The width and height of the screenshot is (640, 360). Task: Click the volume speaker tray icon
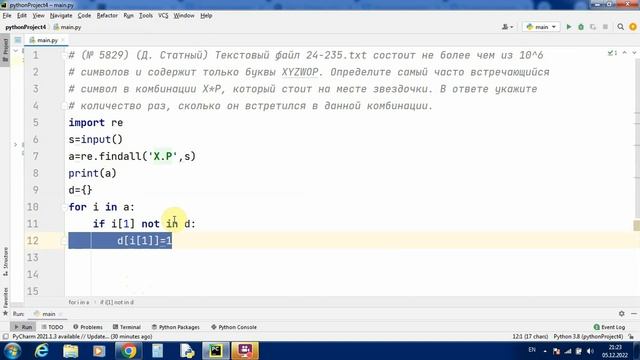(x=590, y=351)
